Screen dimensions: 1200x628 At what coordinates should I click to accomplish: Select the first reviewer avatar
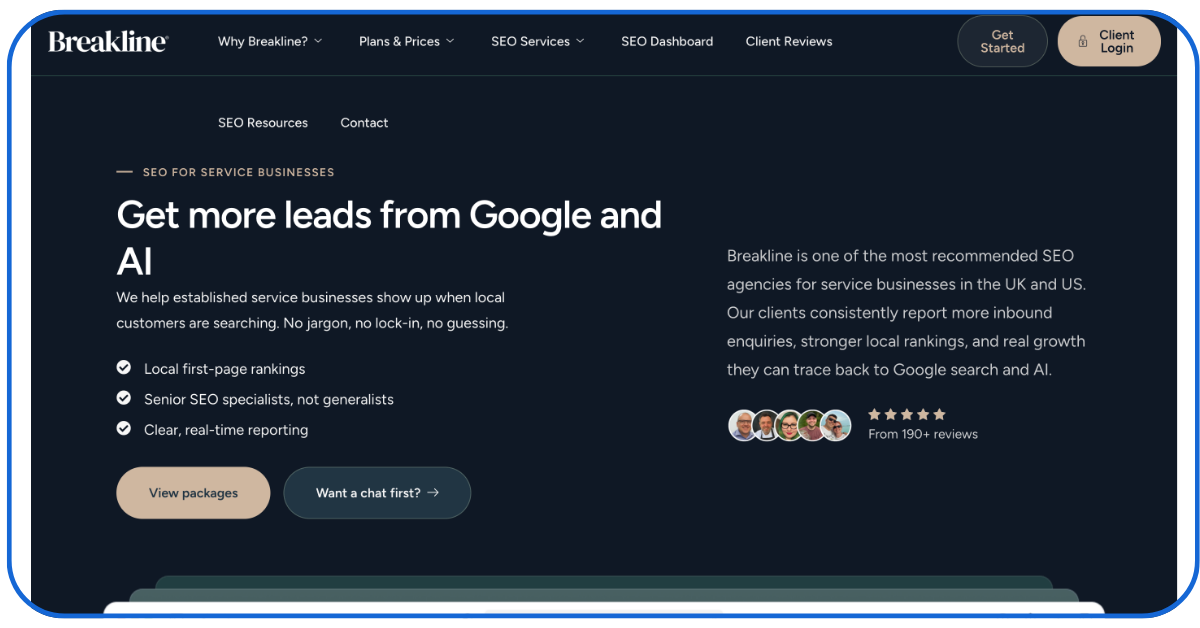743,425
